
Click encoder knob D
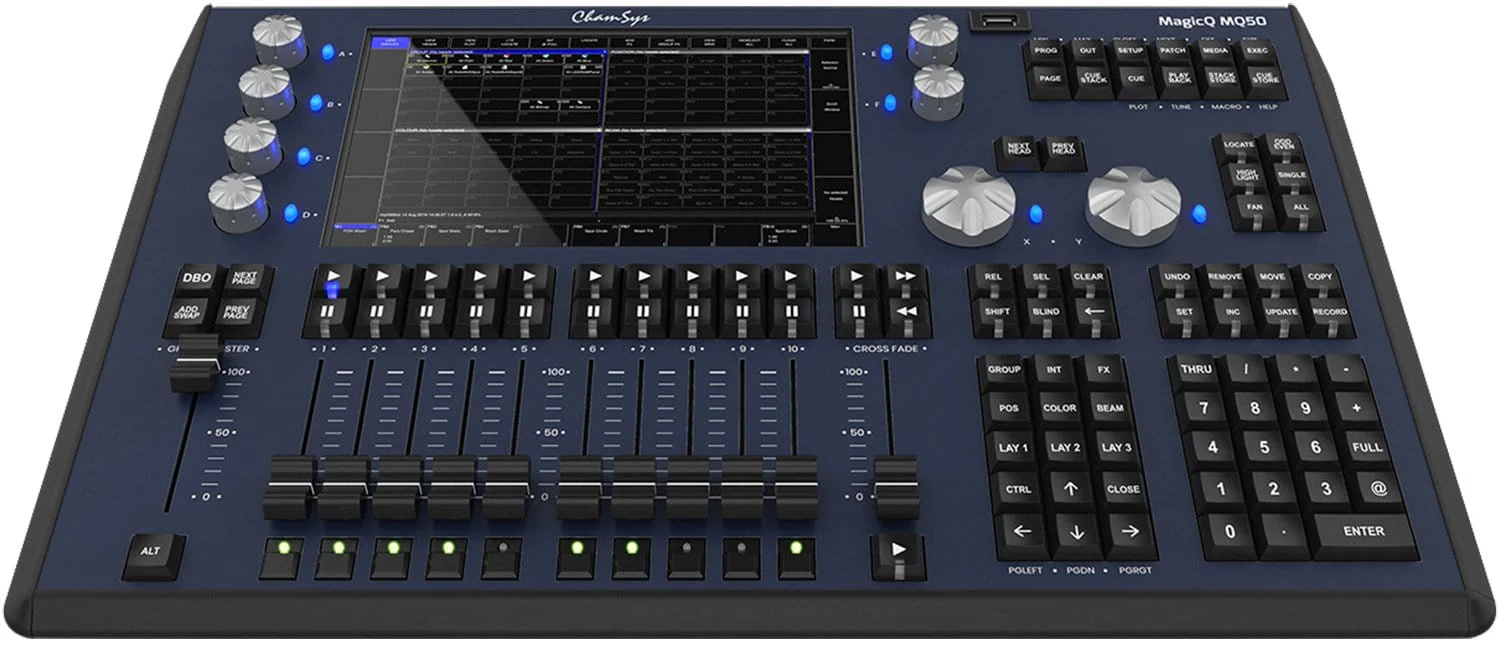click(x=238, y=203)
